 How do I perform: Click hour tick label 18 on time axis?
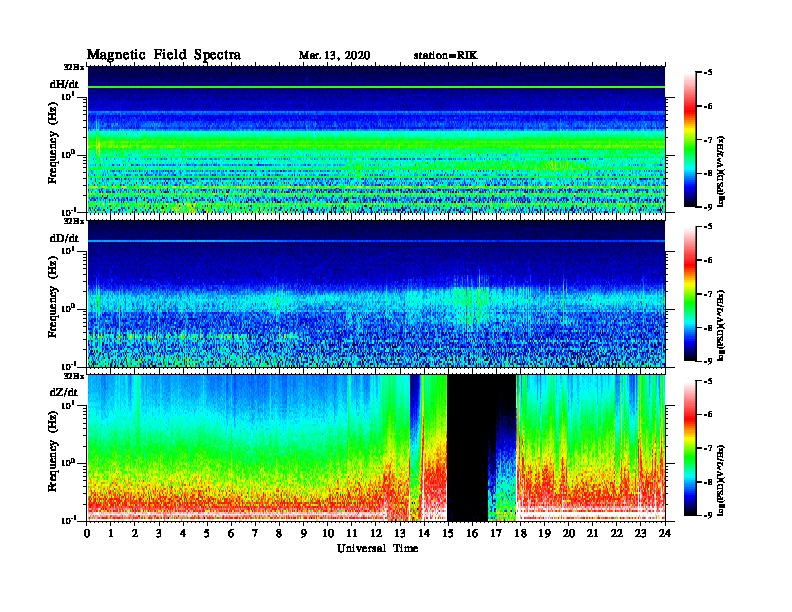520,534
